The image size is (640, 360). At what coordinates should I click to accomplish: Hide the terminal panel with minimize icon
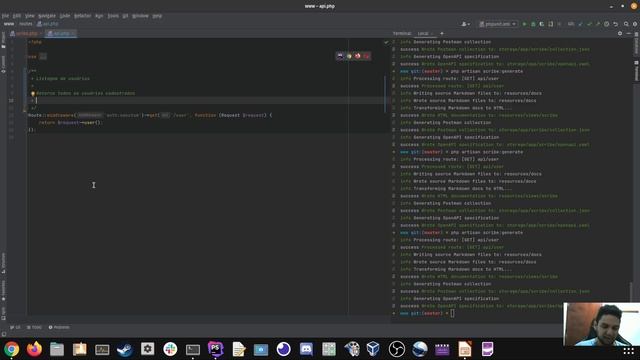(x=629, y=33)
